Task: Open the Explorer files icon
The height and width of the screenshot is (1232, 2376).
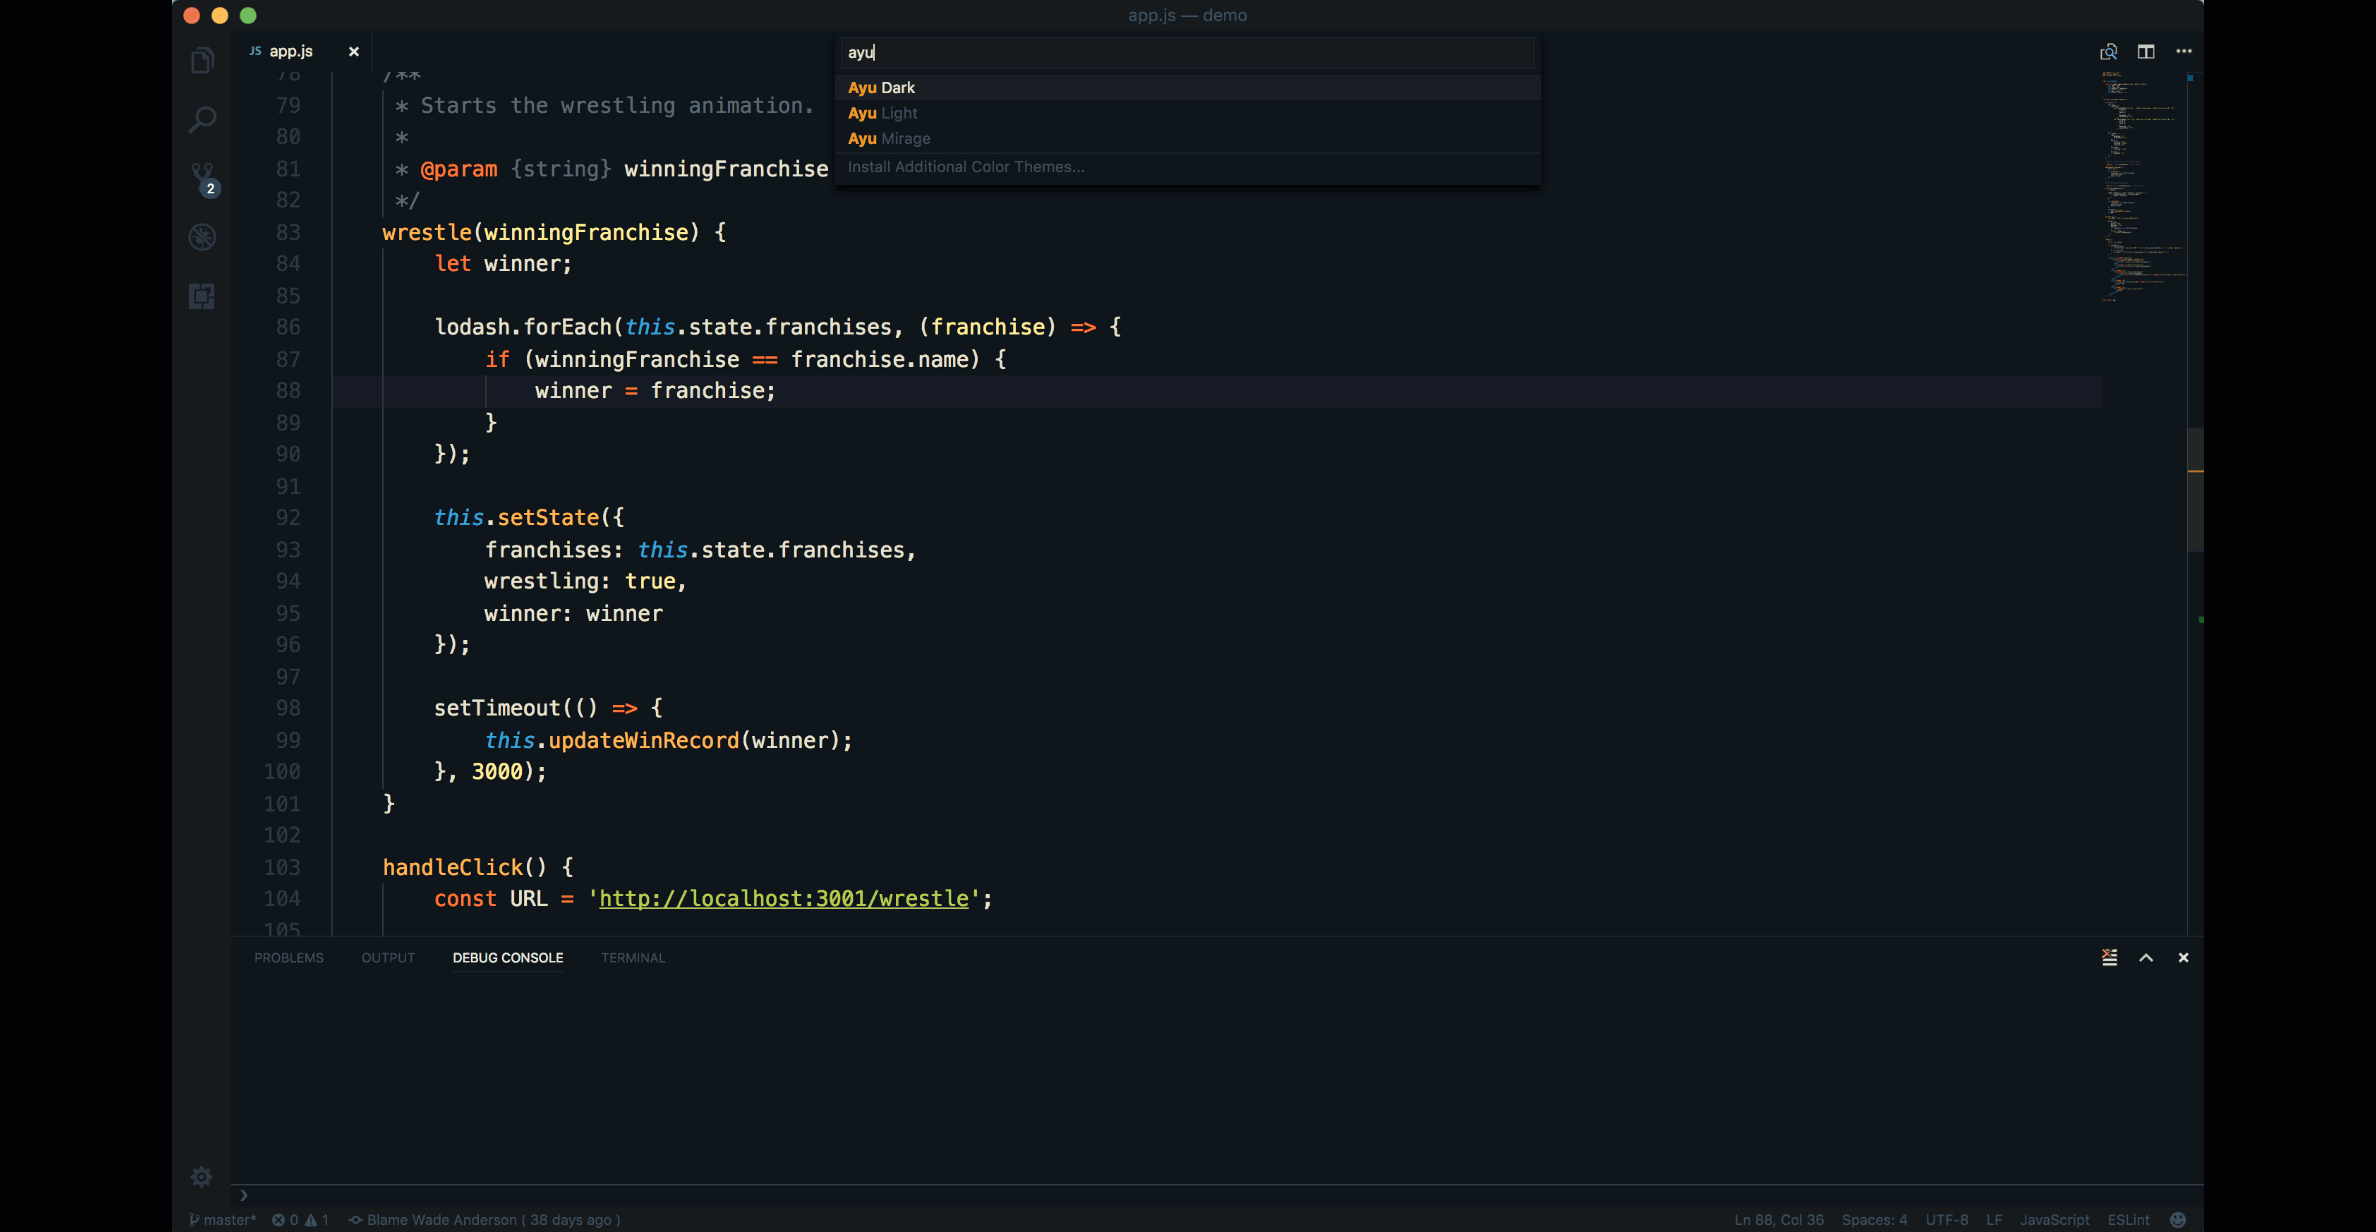Action: [x=202, y=61]
